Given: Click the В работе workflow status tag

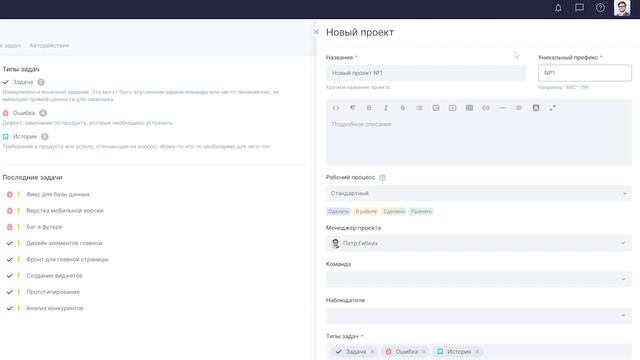Looking at the screenshot, I should coord(366,211).
